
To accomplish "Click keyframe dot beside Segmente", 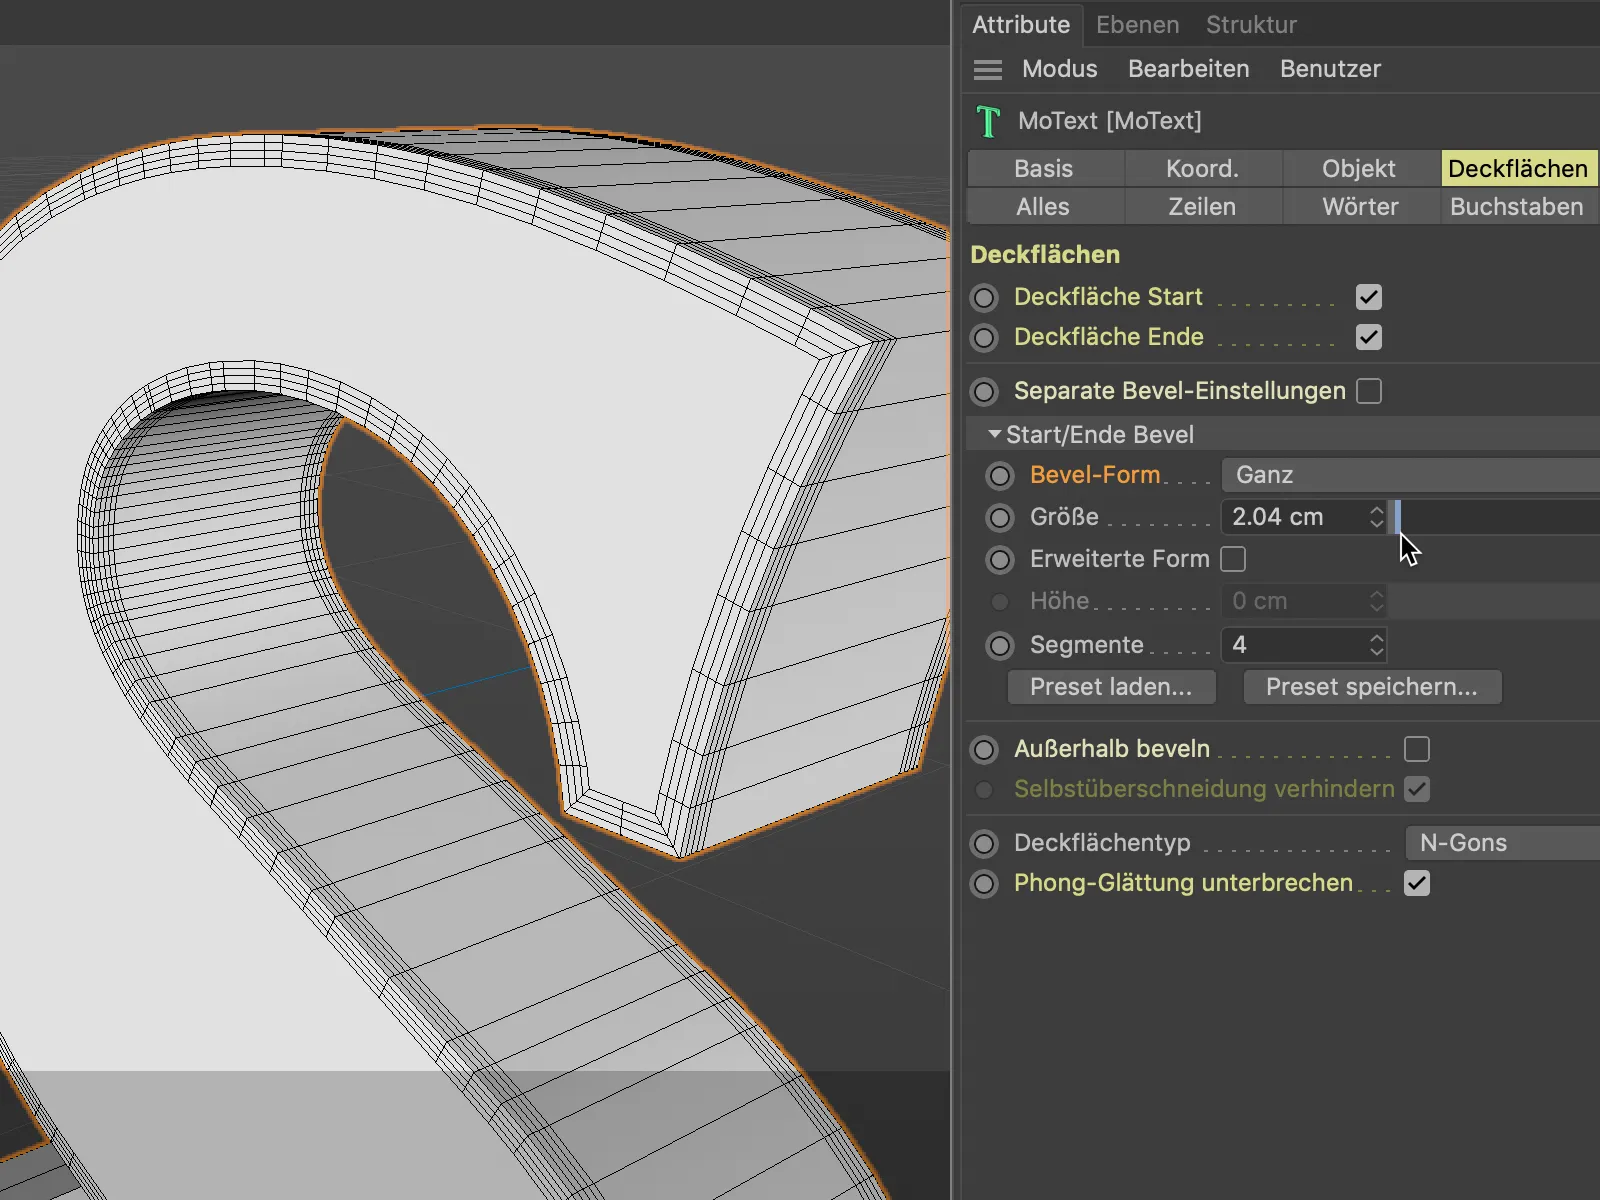I will (x=1000, y=646).
